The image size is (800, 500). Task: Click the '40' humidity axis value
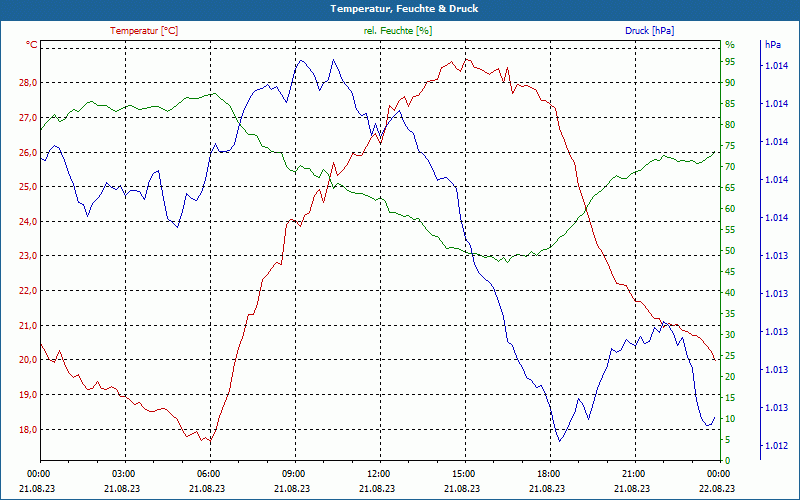pyautogui.click(x=730, y=292)
